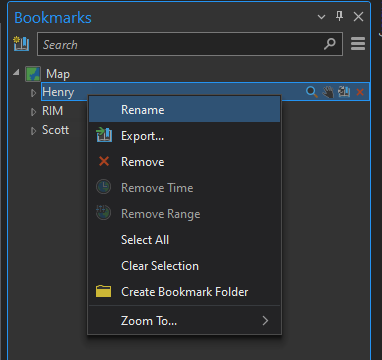The height and width of the screenshot is (360, 382).
Task: Click the Map icon in tree
Action: (33, 74)
